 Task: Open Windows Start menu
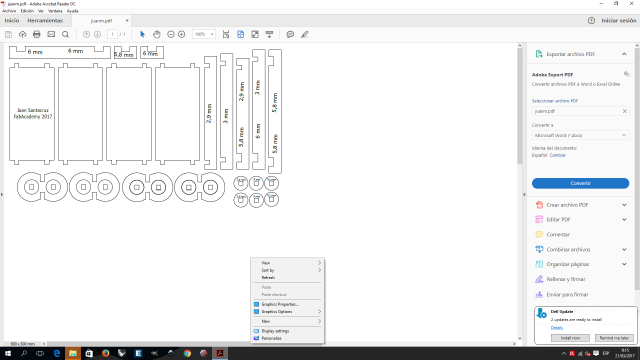(8, 353)
